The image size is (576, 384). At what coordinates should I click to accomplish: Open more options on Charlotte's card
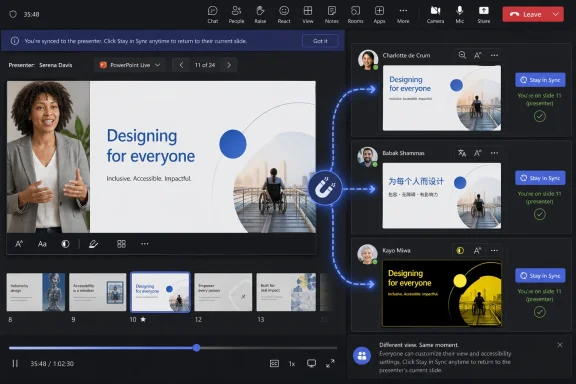click(x=494, y=55)
